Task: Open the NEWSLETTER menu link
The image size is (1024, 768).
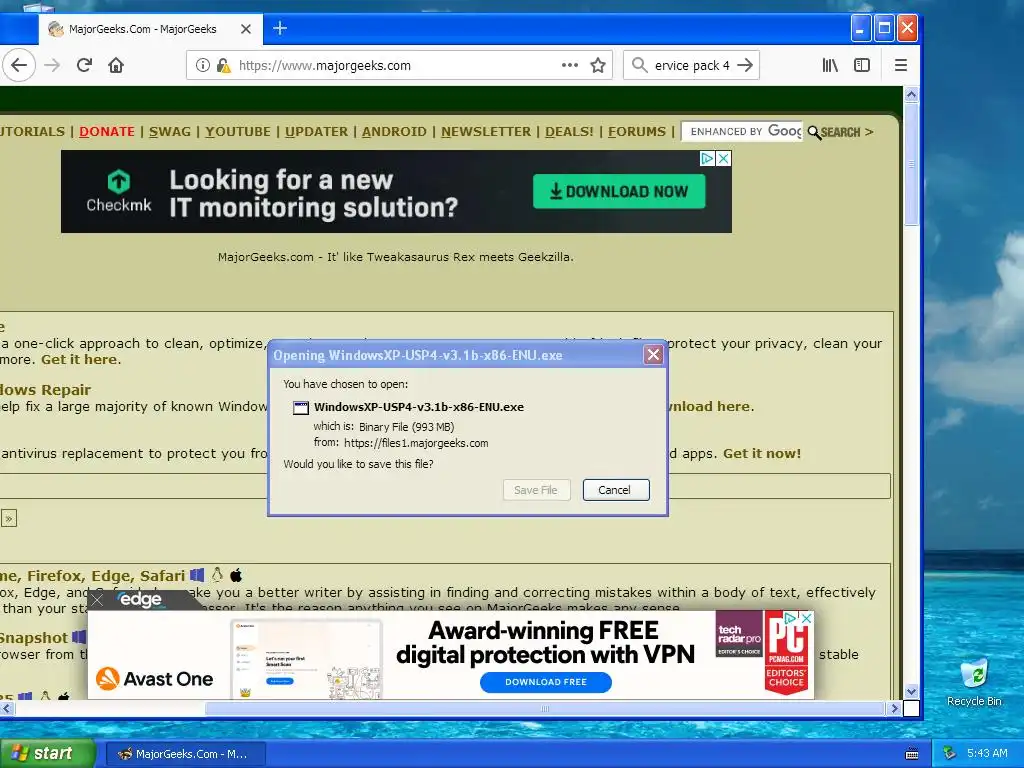Action: [486, 131]
